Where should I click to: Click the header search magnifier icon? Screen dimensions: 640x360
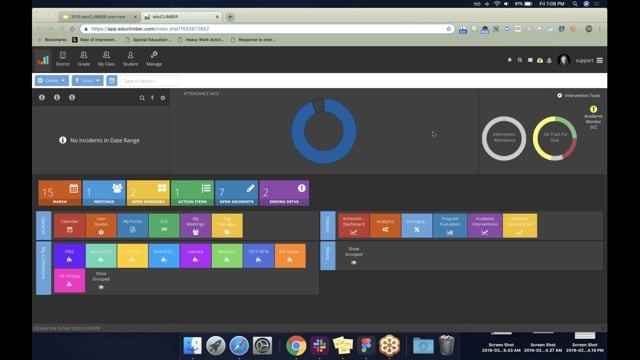pos(520,60)
